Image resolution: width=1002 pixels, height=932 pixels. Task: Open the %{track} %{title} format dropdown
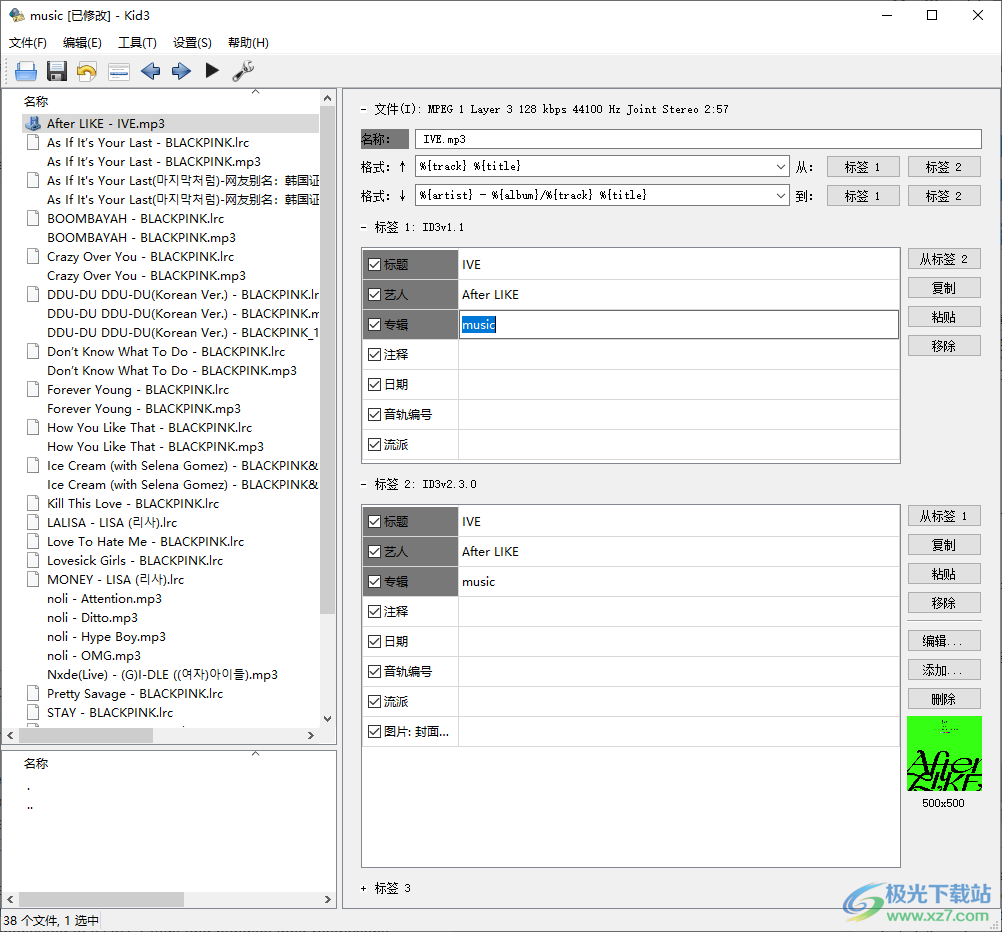tap(781, 167)
